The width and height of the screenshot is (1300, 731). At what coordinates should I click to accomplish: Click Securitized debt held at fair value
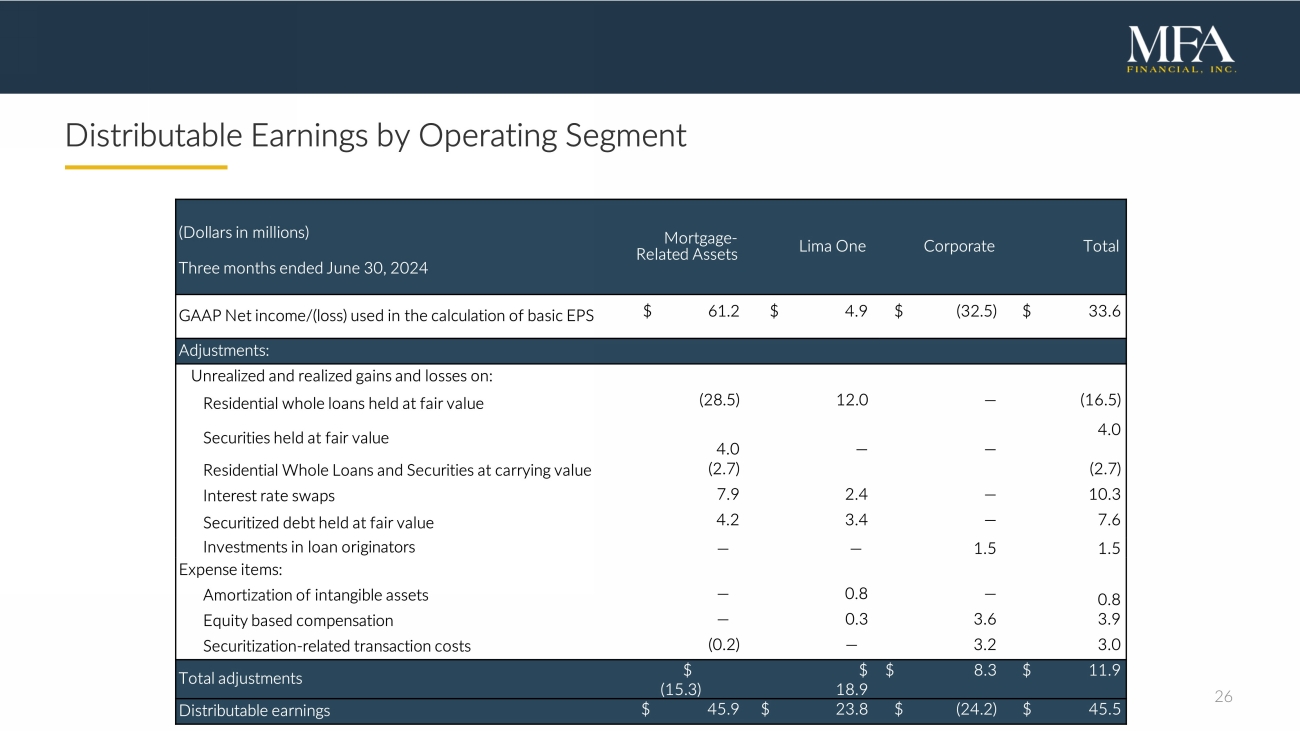(318, 522)
